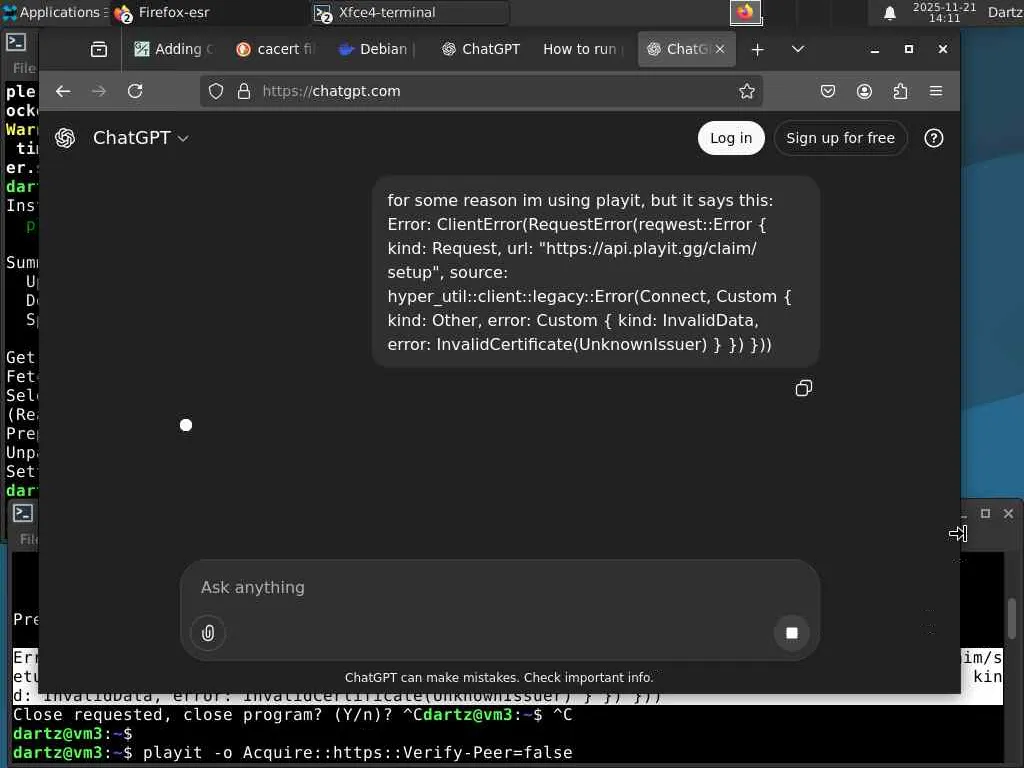Open the ChatGPT model selector dropdown
Screen dimensions: 1024x768
tap(140, 138)
